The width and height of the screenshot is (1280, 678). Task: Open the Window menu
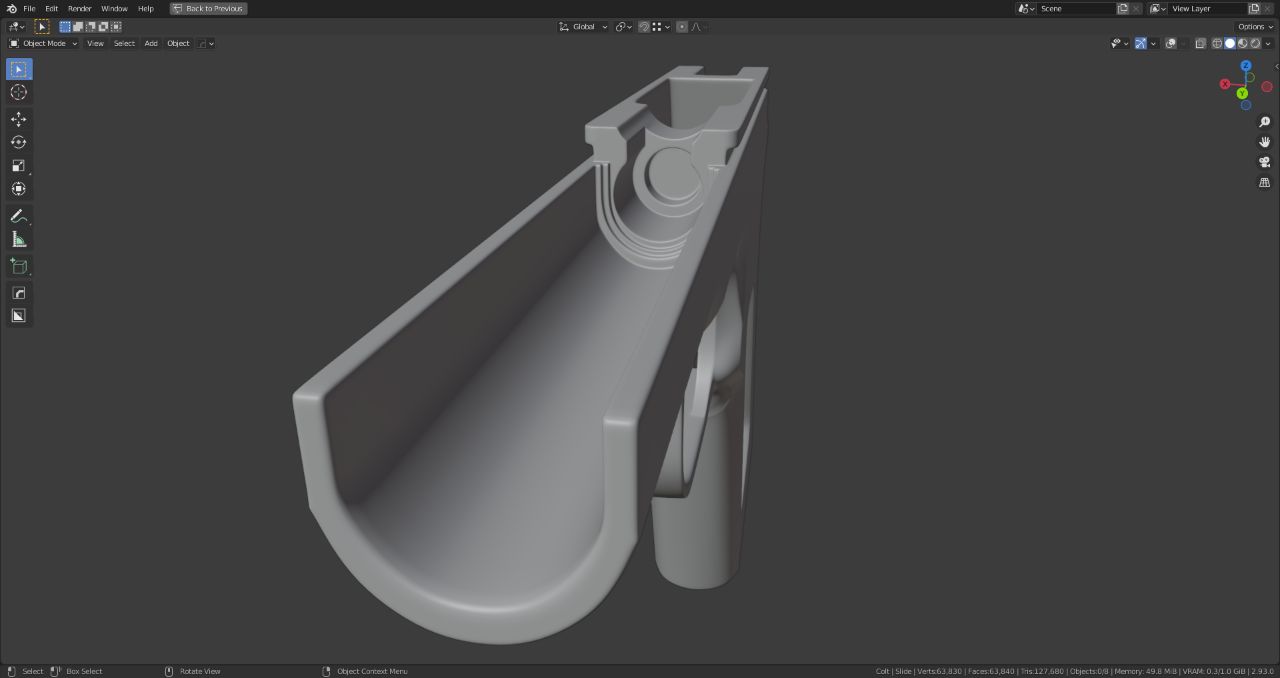[114, 8]
